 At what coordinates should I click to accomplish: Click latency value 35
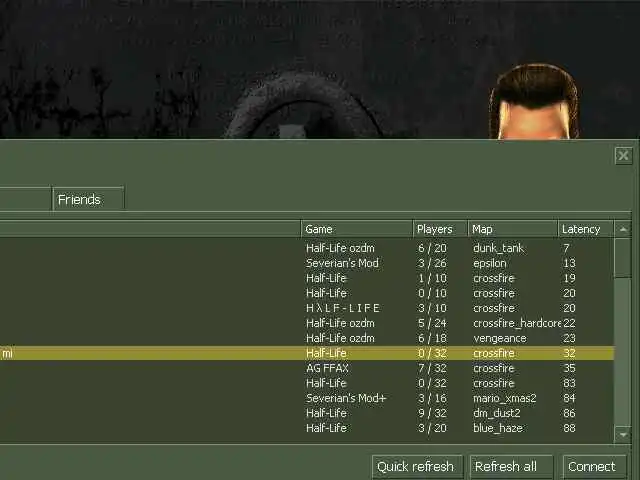click(x=569, y=368)
